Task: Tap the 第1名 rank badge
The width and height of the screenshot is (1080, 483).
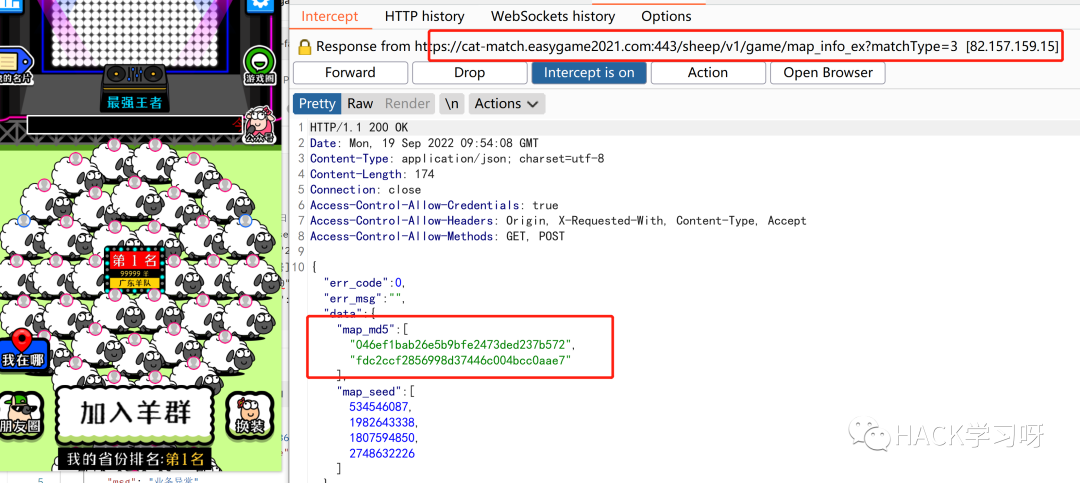Action: 135,269
